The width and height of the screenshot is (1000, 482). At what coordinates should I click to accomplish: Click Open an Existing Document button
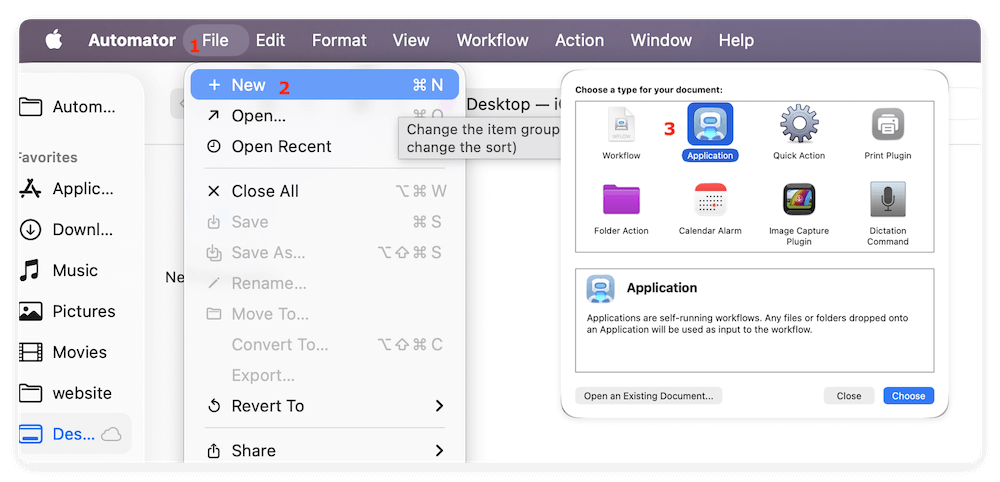tap(649, 396)
